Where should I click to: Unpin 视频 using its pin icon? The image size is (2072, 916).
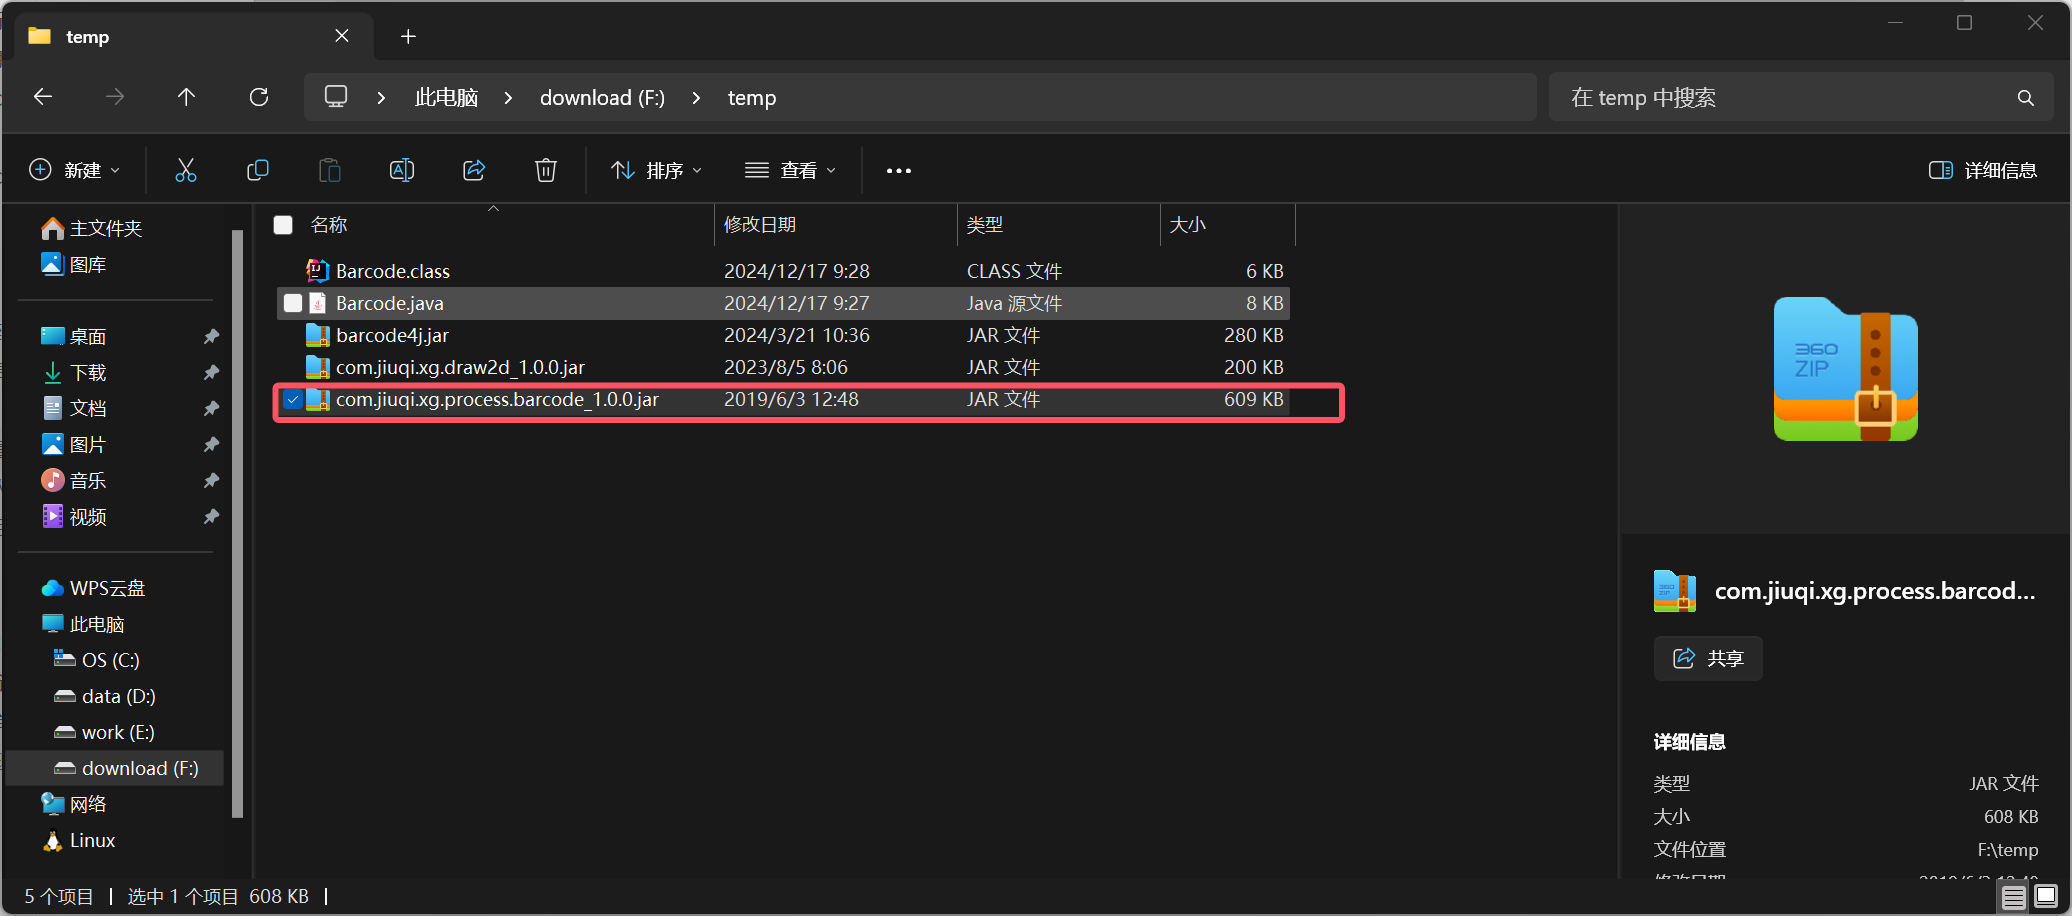(x=211, y=517)
